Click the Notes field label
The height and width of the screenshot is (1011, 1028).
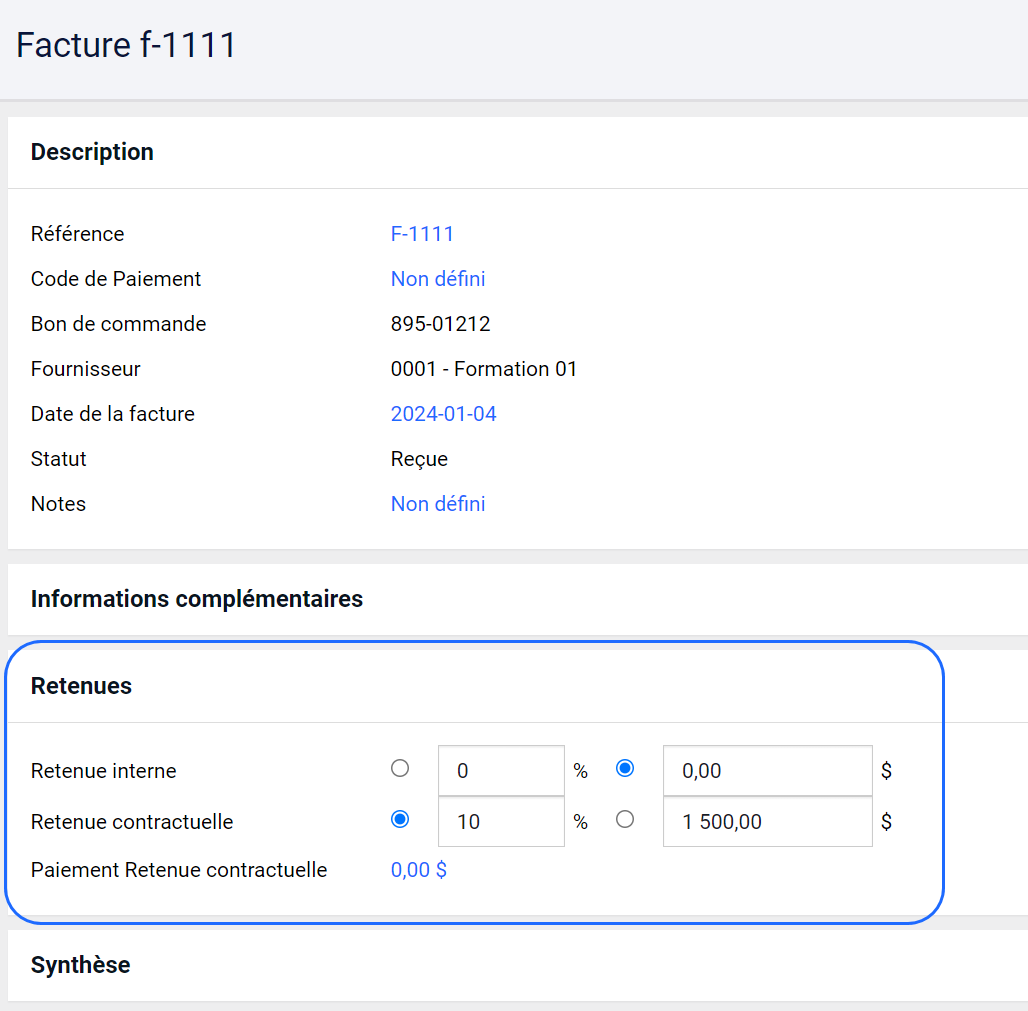(58, 504)
